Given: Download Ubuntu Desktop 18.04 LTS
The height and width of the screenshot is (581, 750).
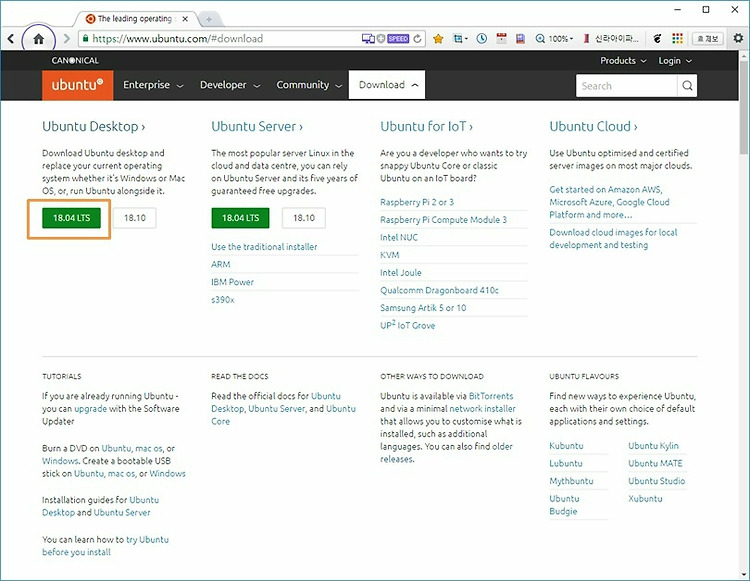Looking at the screenshot, I should pyautogui.click(x=71, y=218).
